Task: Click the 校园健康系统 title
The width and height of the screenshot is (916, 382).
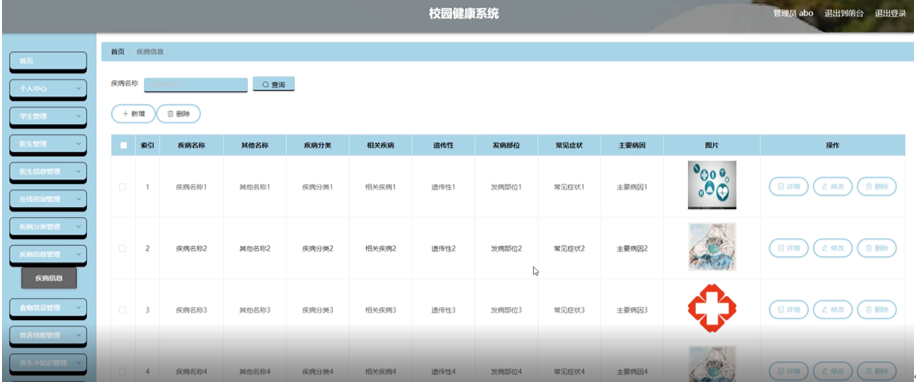Action: click(x=464, y=13)
